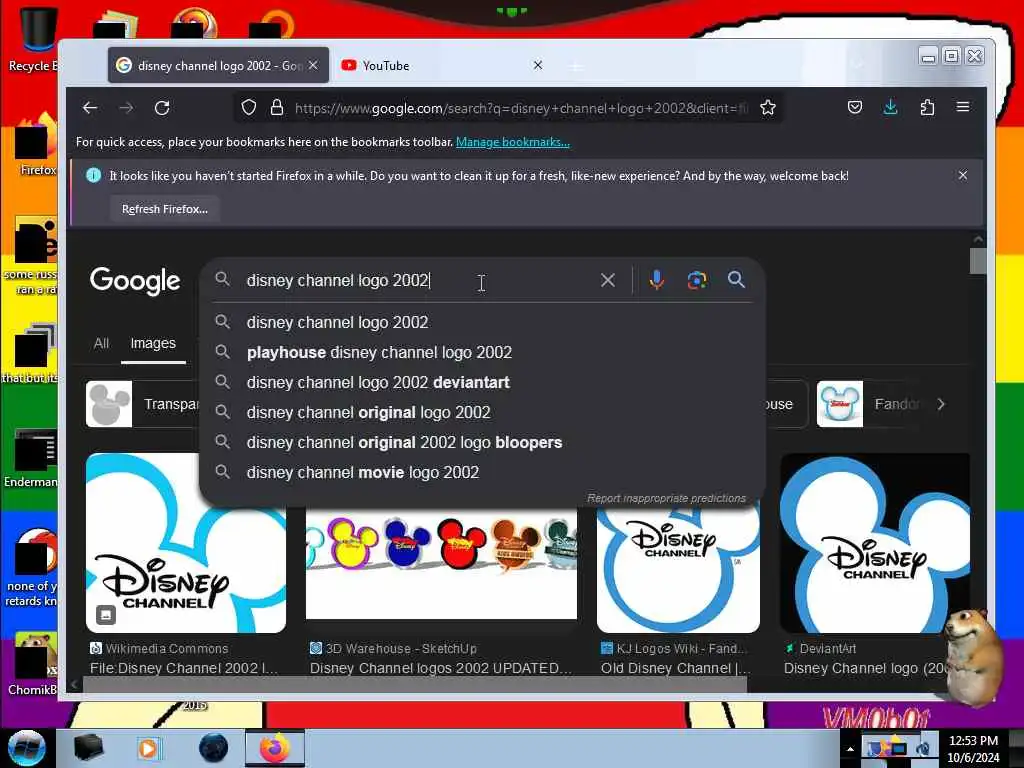Viewport: 1024px width, 768px height.
Task: Expand more filter chips with right chevron
Action: 941,404
